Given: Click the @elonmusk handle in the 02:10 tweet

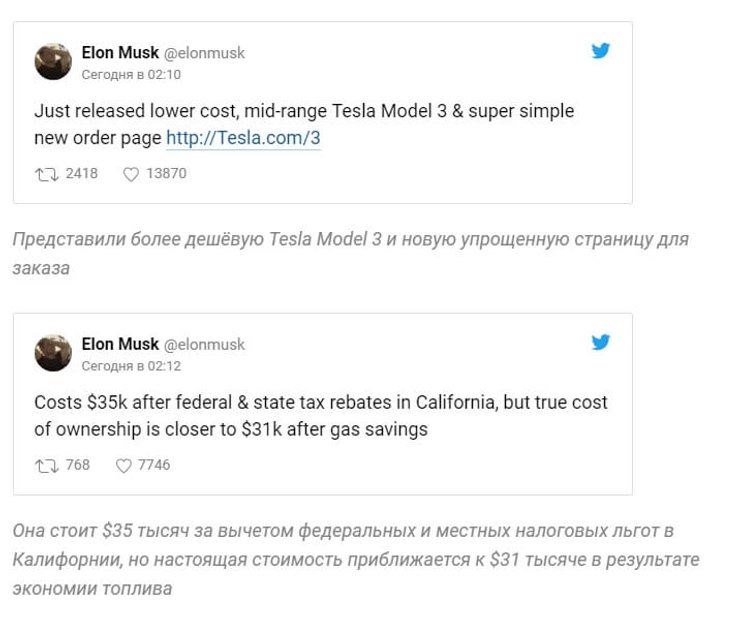Looking at the screenshot, I should (x=204, y=53).
